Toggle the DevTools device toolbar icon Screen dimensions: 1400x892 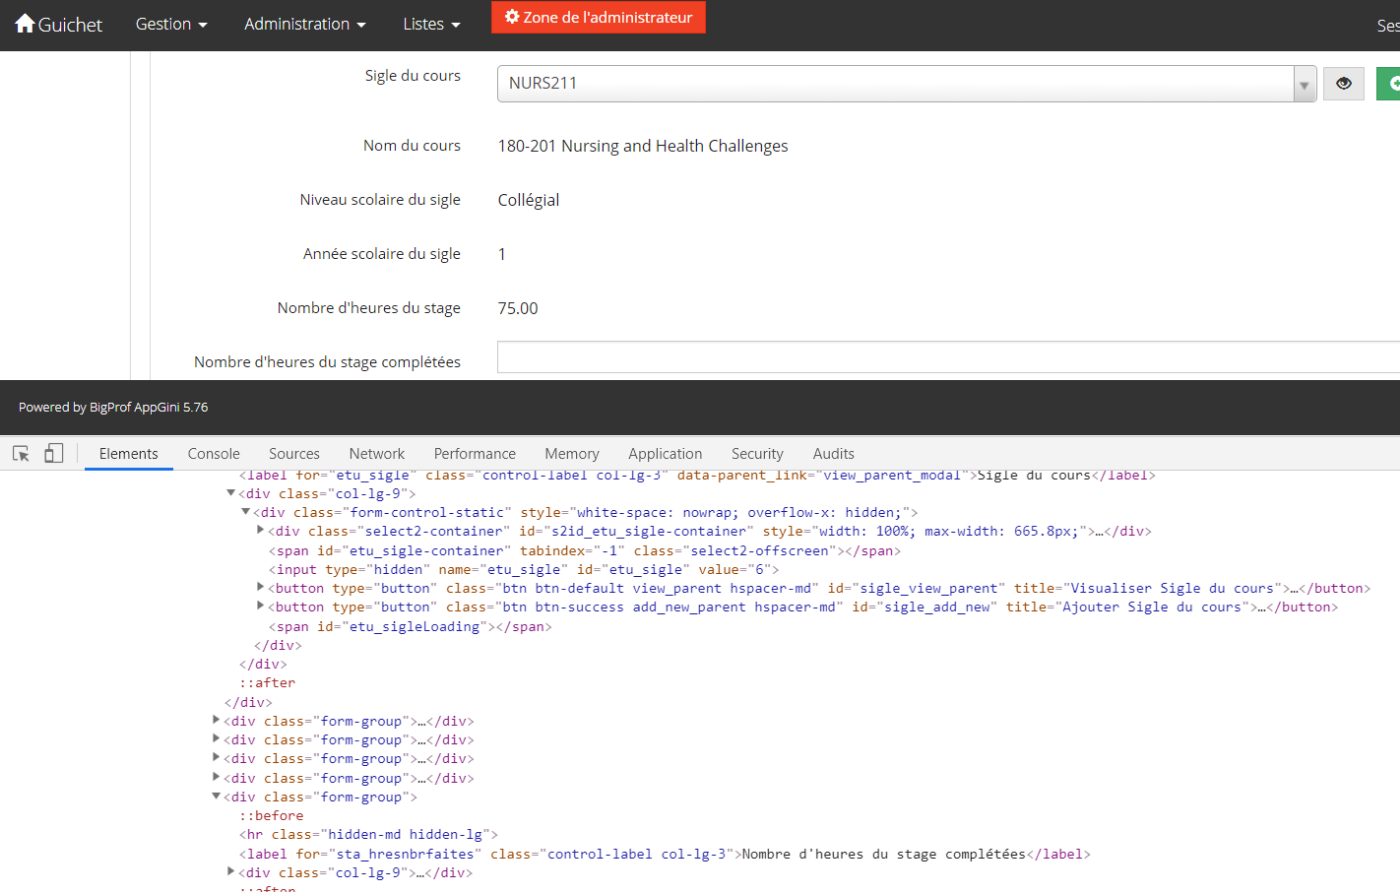[x=53, y=453]
